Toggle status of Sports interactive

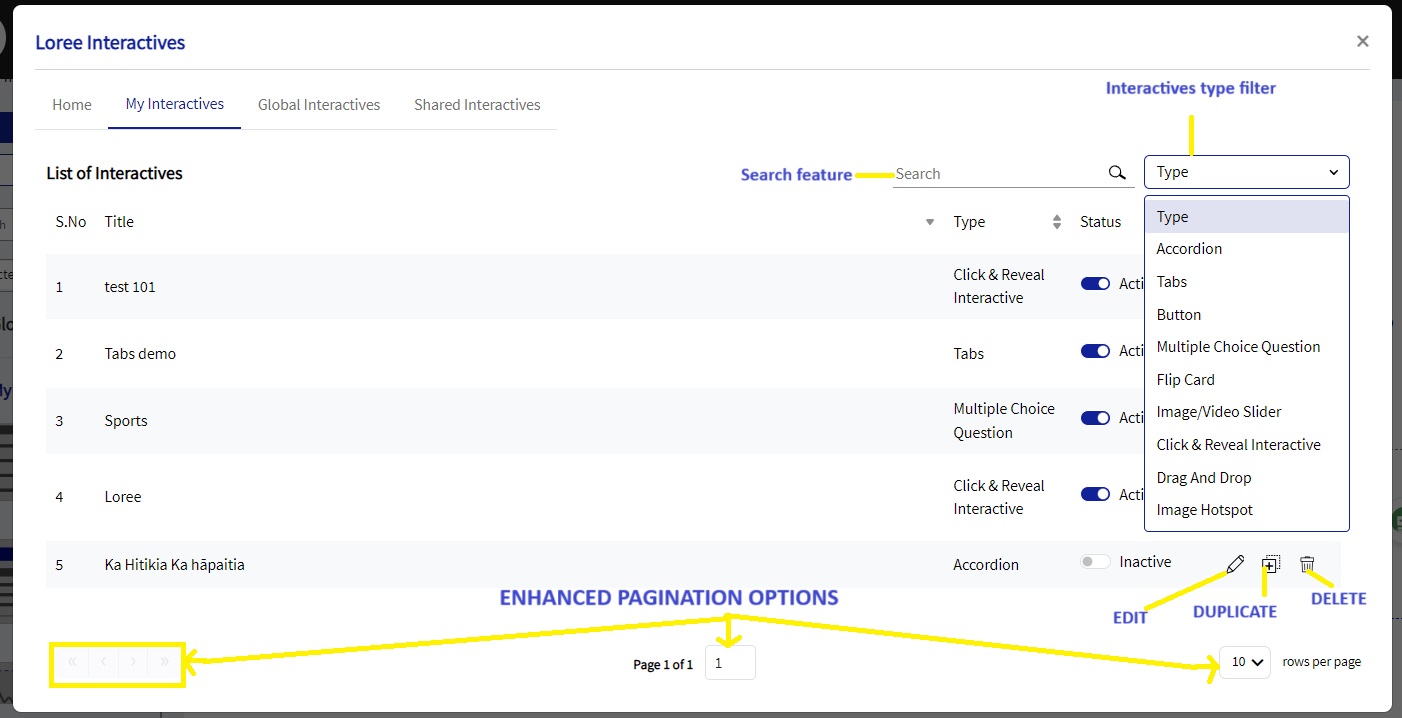(1095, 418)
